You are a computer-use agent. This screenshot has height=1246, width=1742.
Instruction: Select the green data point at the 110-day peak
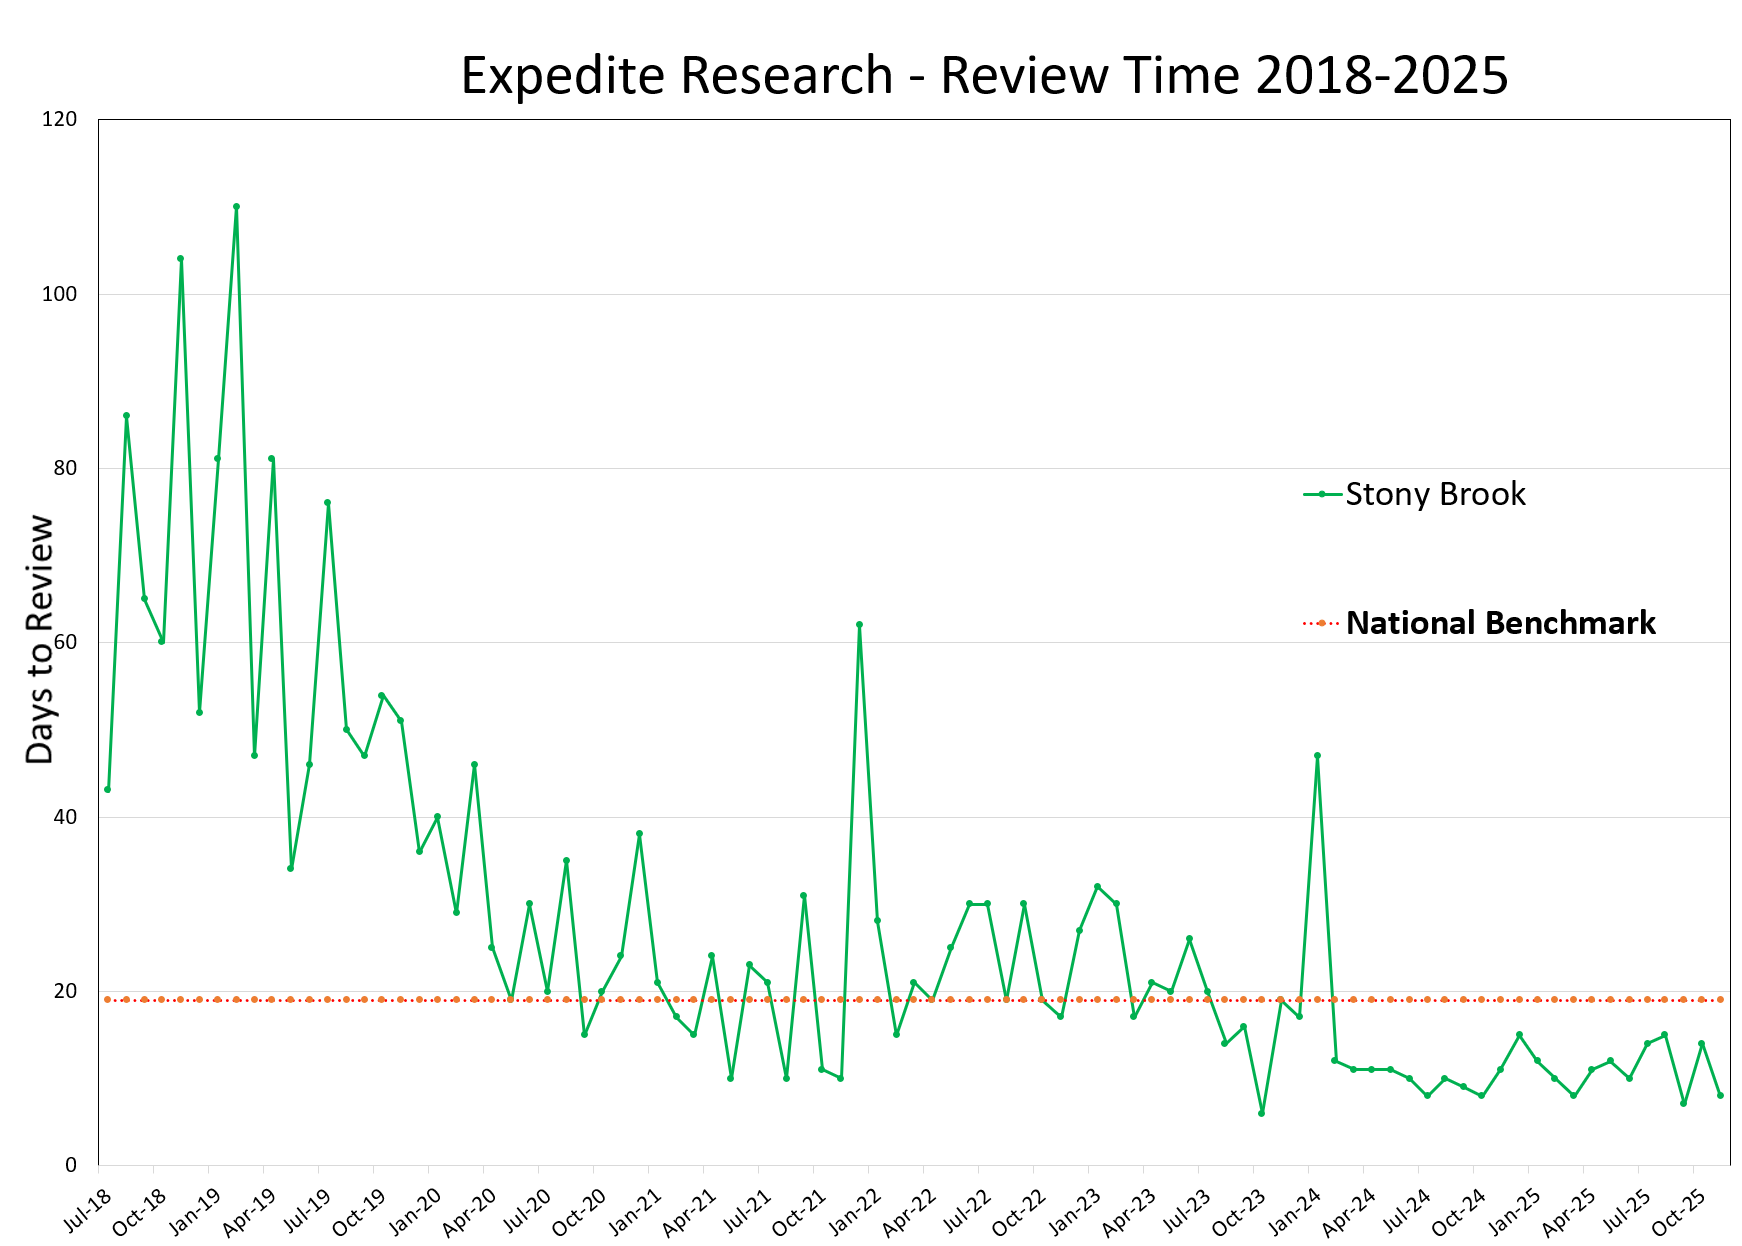(236, 206)
